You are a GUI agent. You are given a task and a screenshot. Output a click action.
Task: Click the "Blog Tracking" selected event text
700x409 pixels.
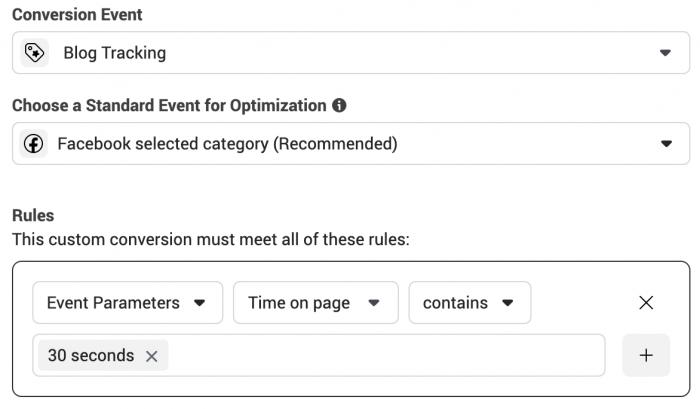[x=115, y=53]
